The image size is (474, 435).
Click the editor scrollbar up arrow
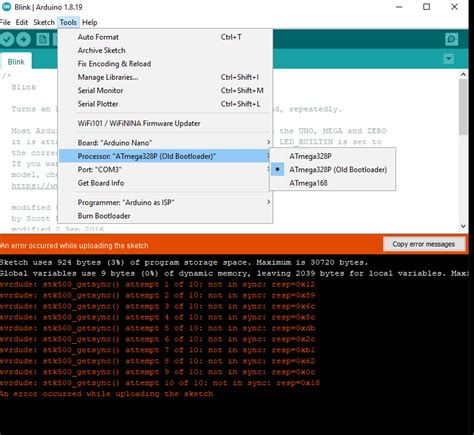point(463,75)
